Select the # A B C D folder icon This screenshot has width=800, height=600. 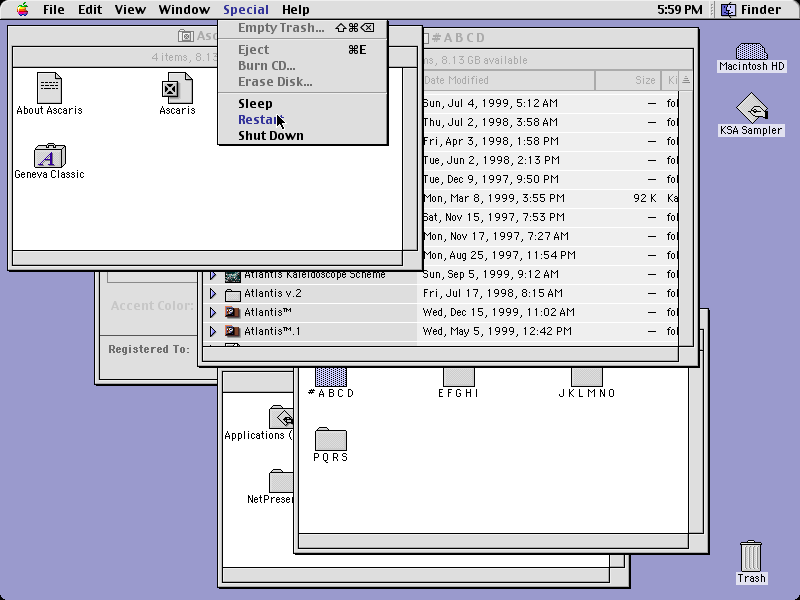tap(331, 377)
